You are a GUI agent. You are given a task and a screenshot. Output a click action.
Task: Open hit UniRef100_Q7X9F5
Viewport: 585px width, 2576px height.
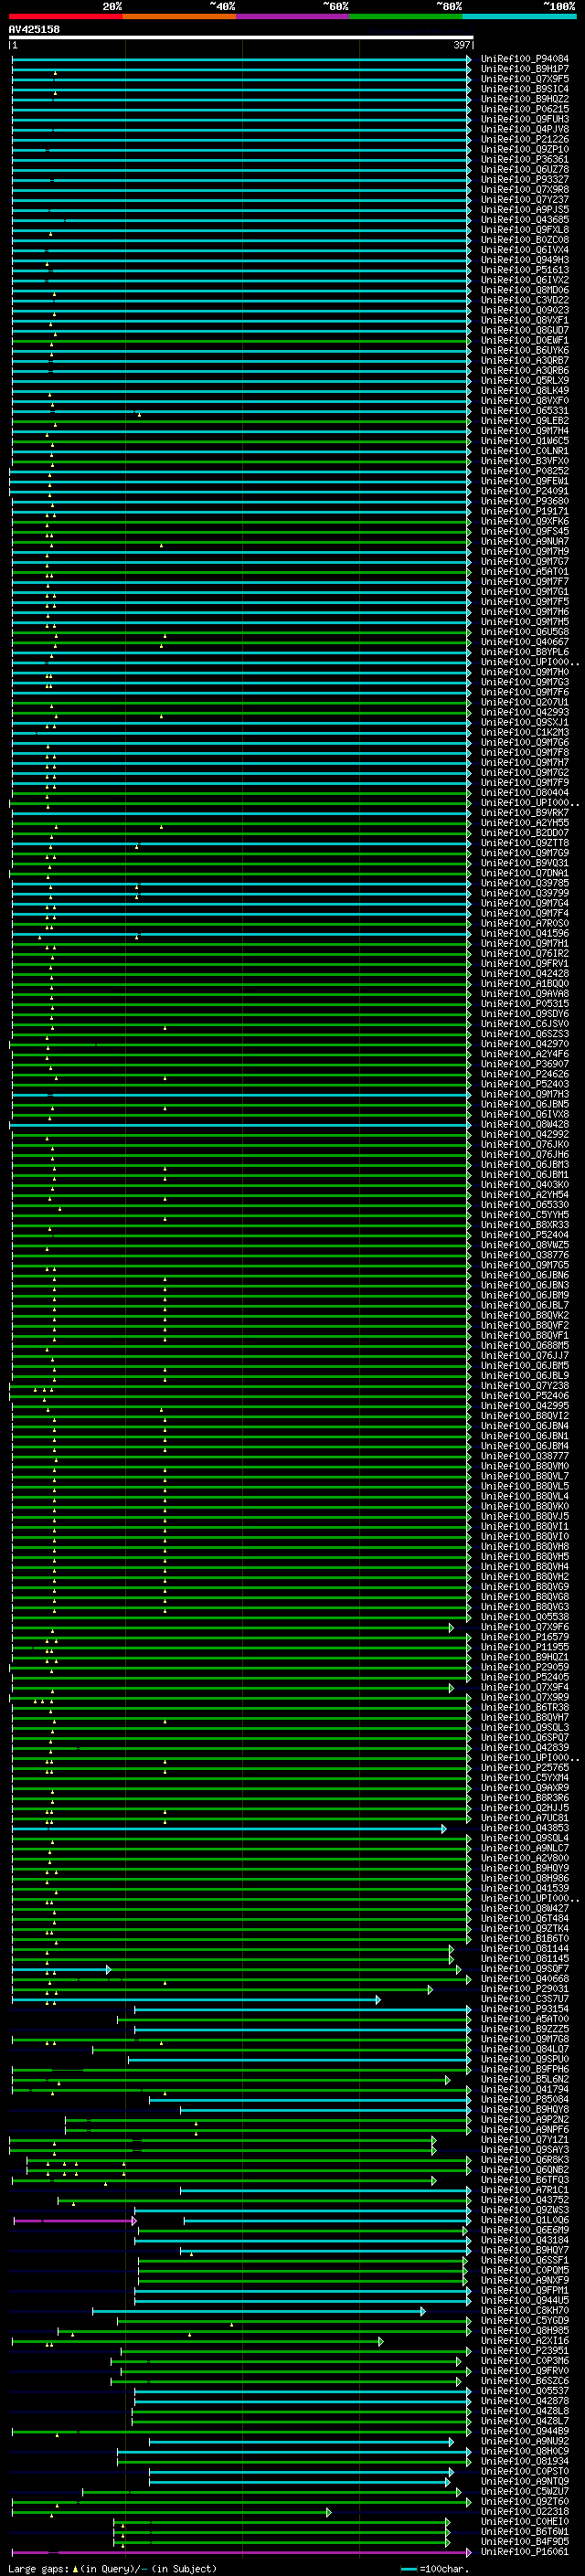click(x=525, y=79)
